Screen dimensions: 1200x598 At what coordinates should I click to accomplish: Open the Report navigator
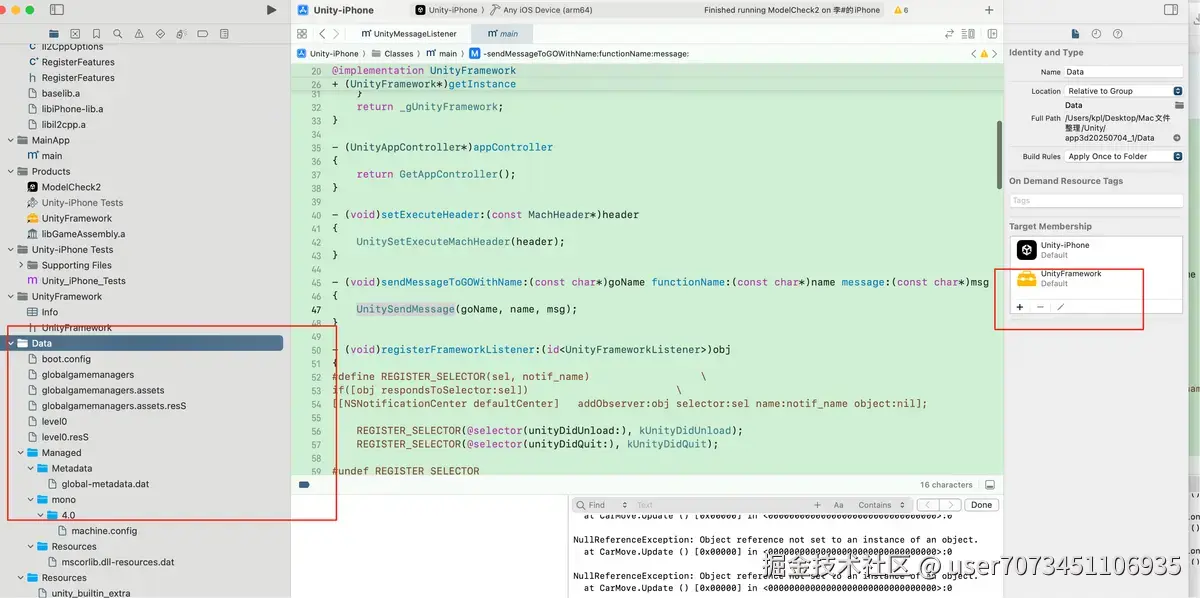[x=225, y=34]
